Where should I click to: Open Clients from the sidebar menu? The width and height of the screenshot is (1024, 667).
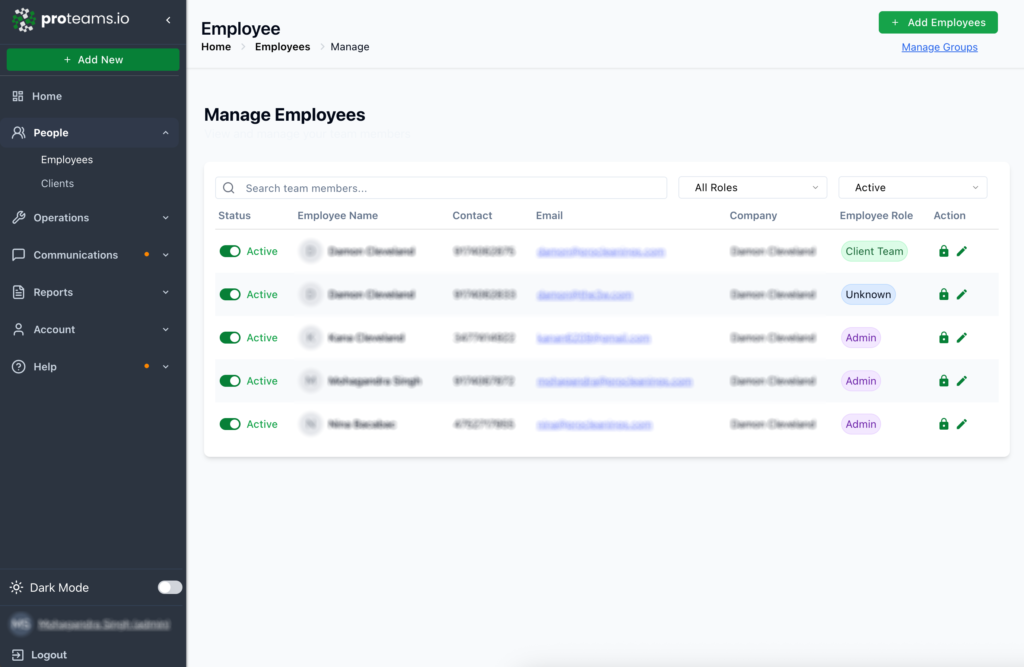(x=57, y=183)
